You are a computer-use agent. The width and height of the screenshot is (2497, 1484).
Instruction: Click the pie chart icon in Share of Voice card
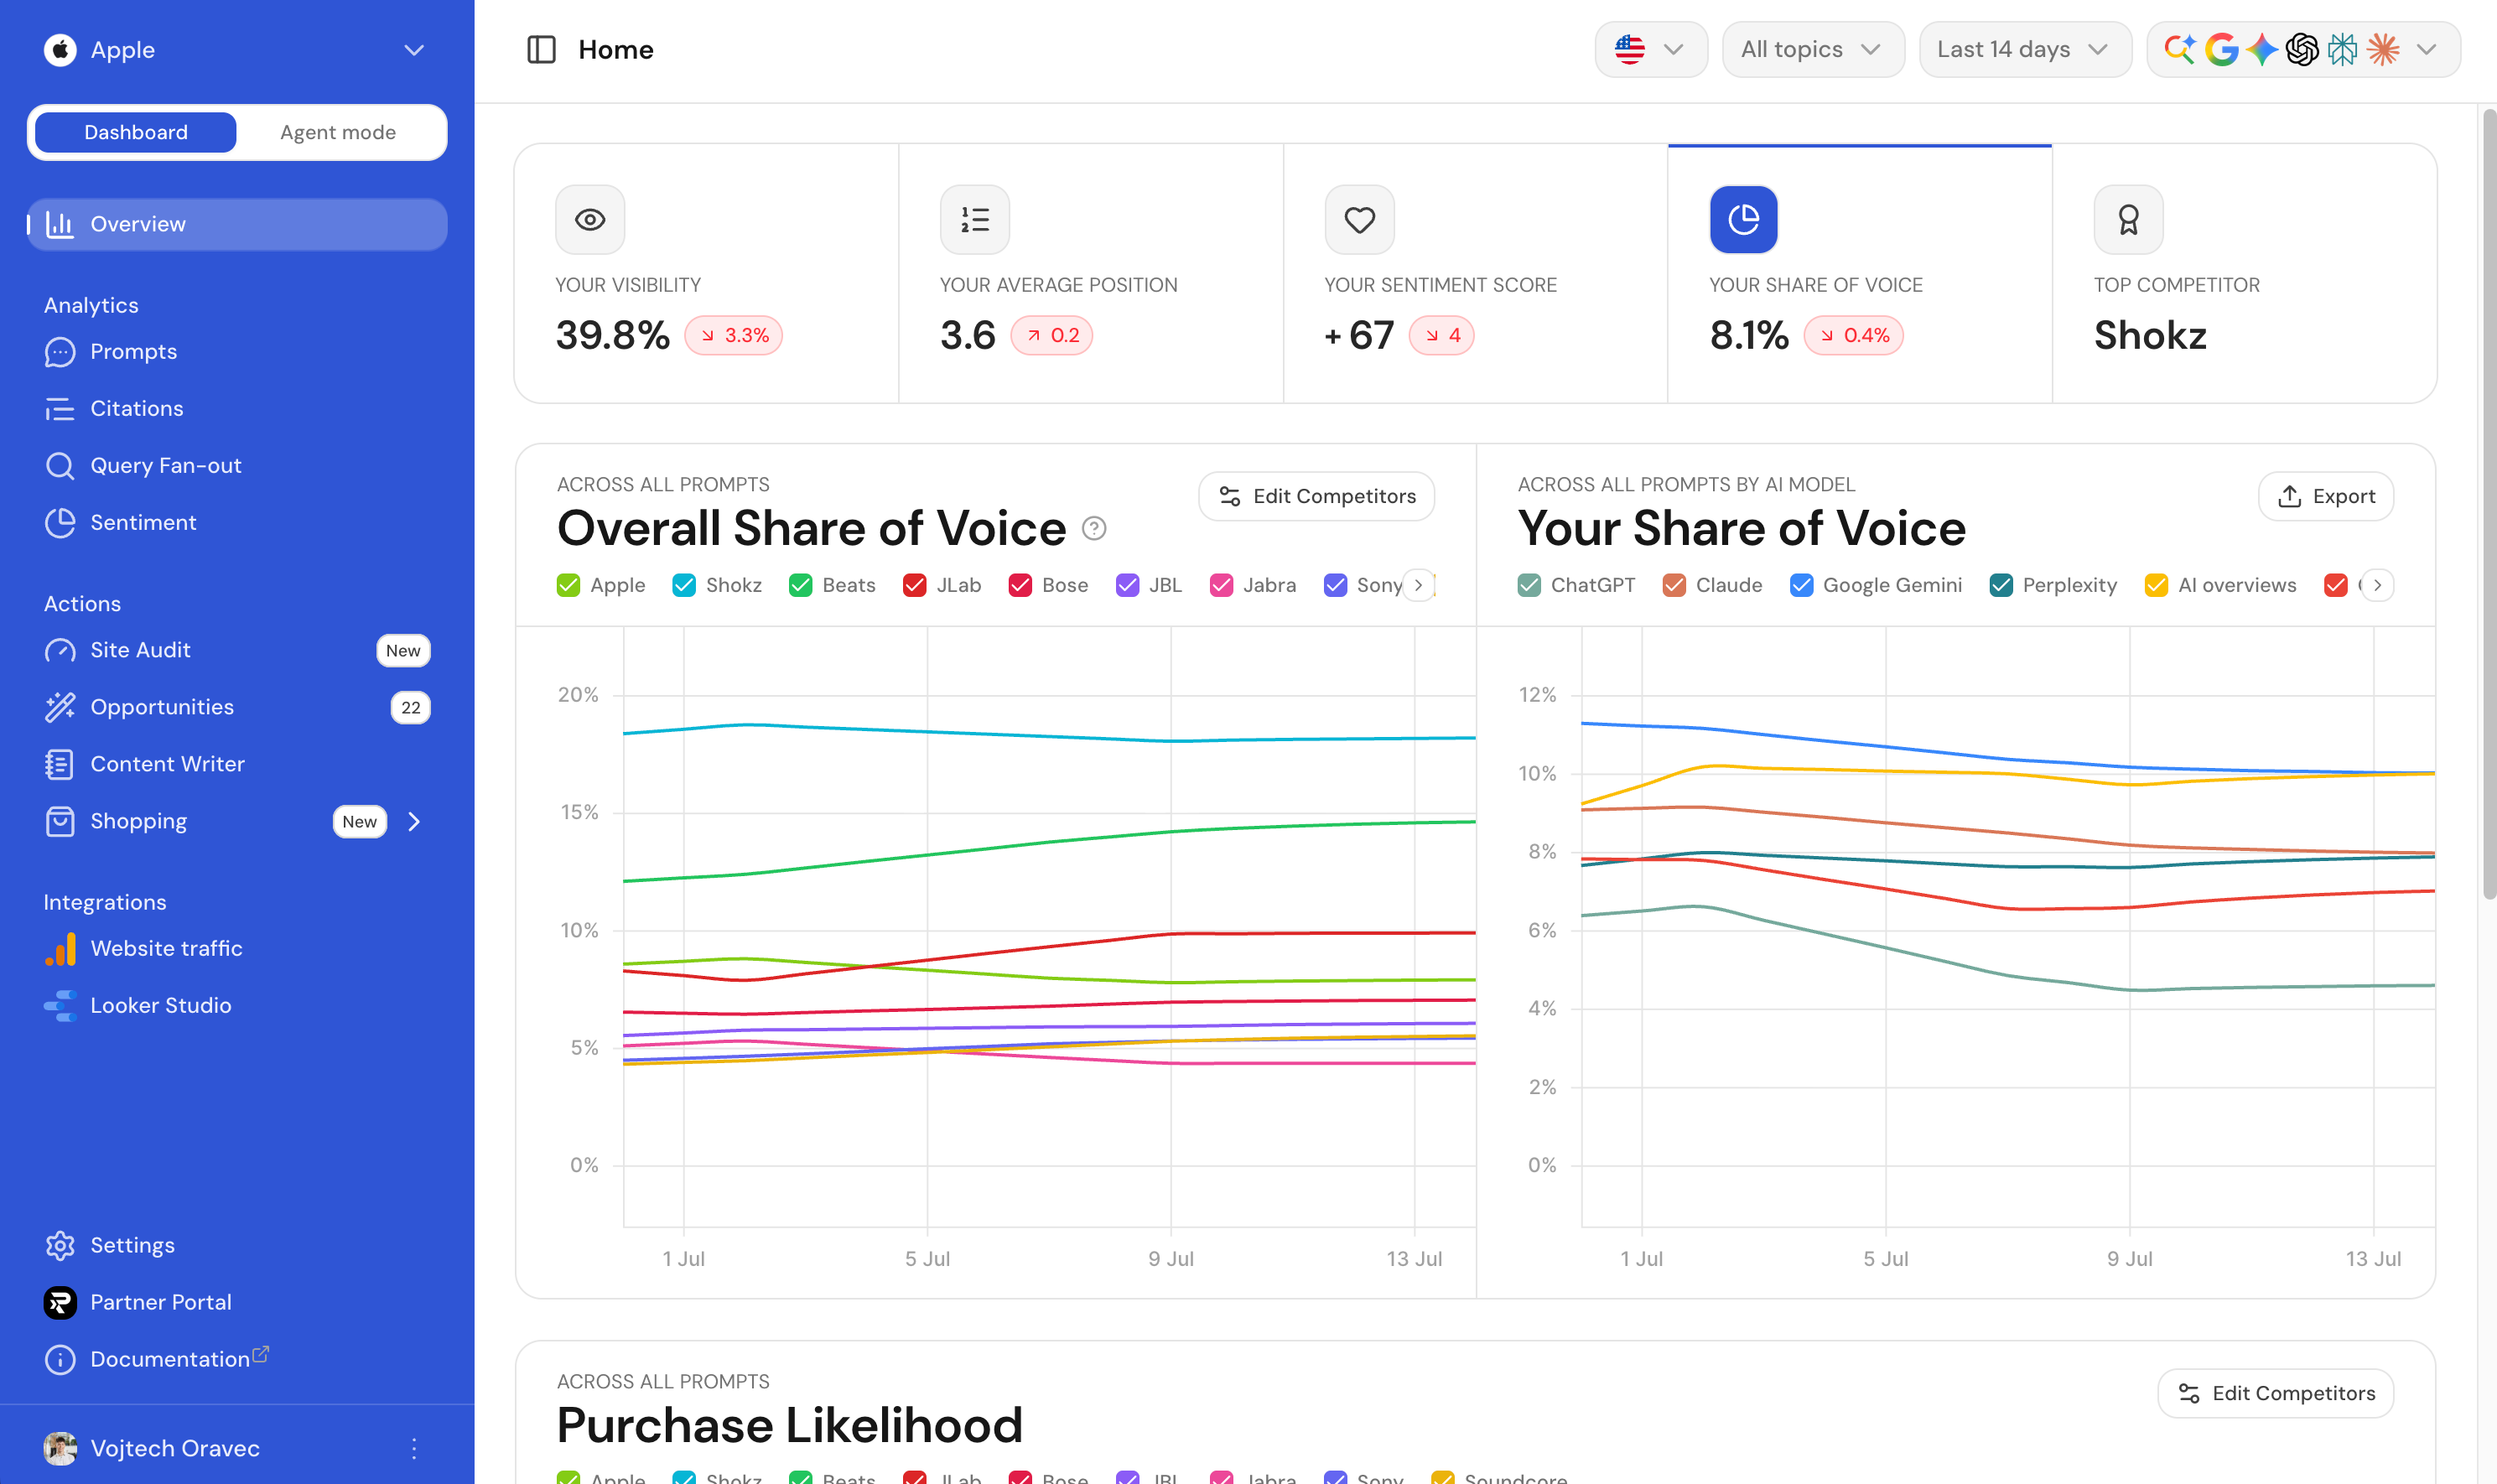coord(1744,219)
